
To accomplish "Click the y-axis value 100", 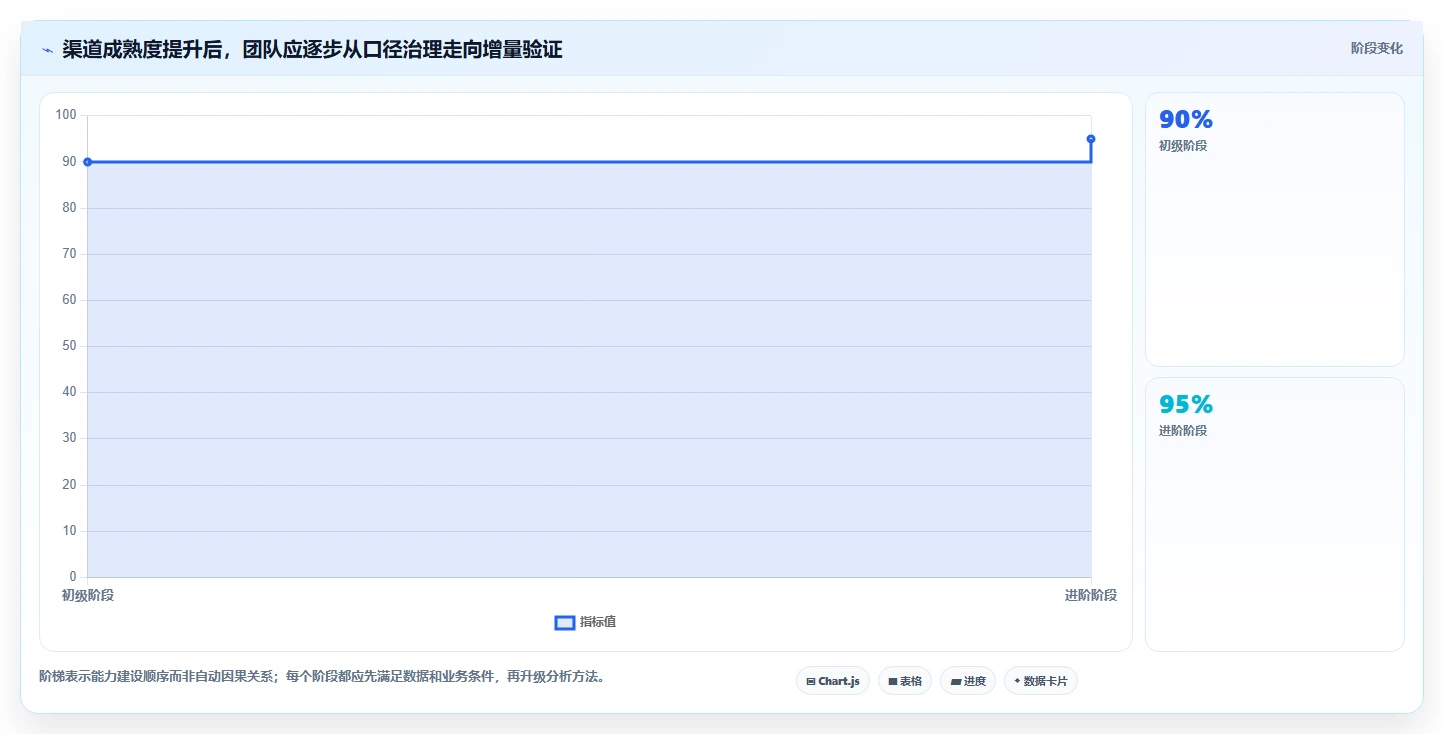I will pos(66,115).
